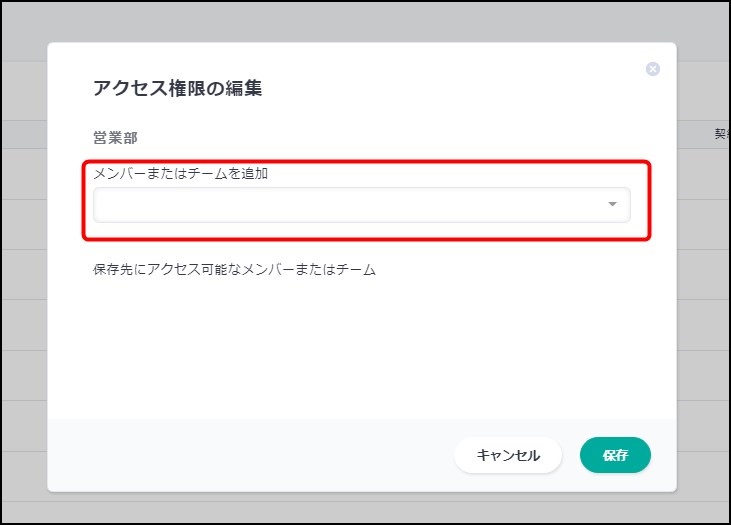
Task: Expand the member or team dropdown arrow
Action: (612, 205)
